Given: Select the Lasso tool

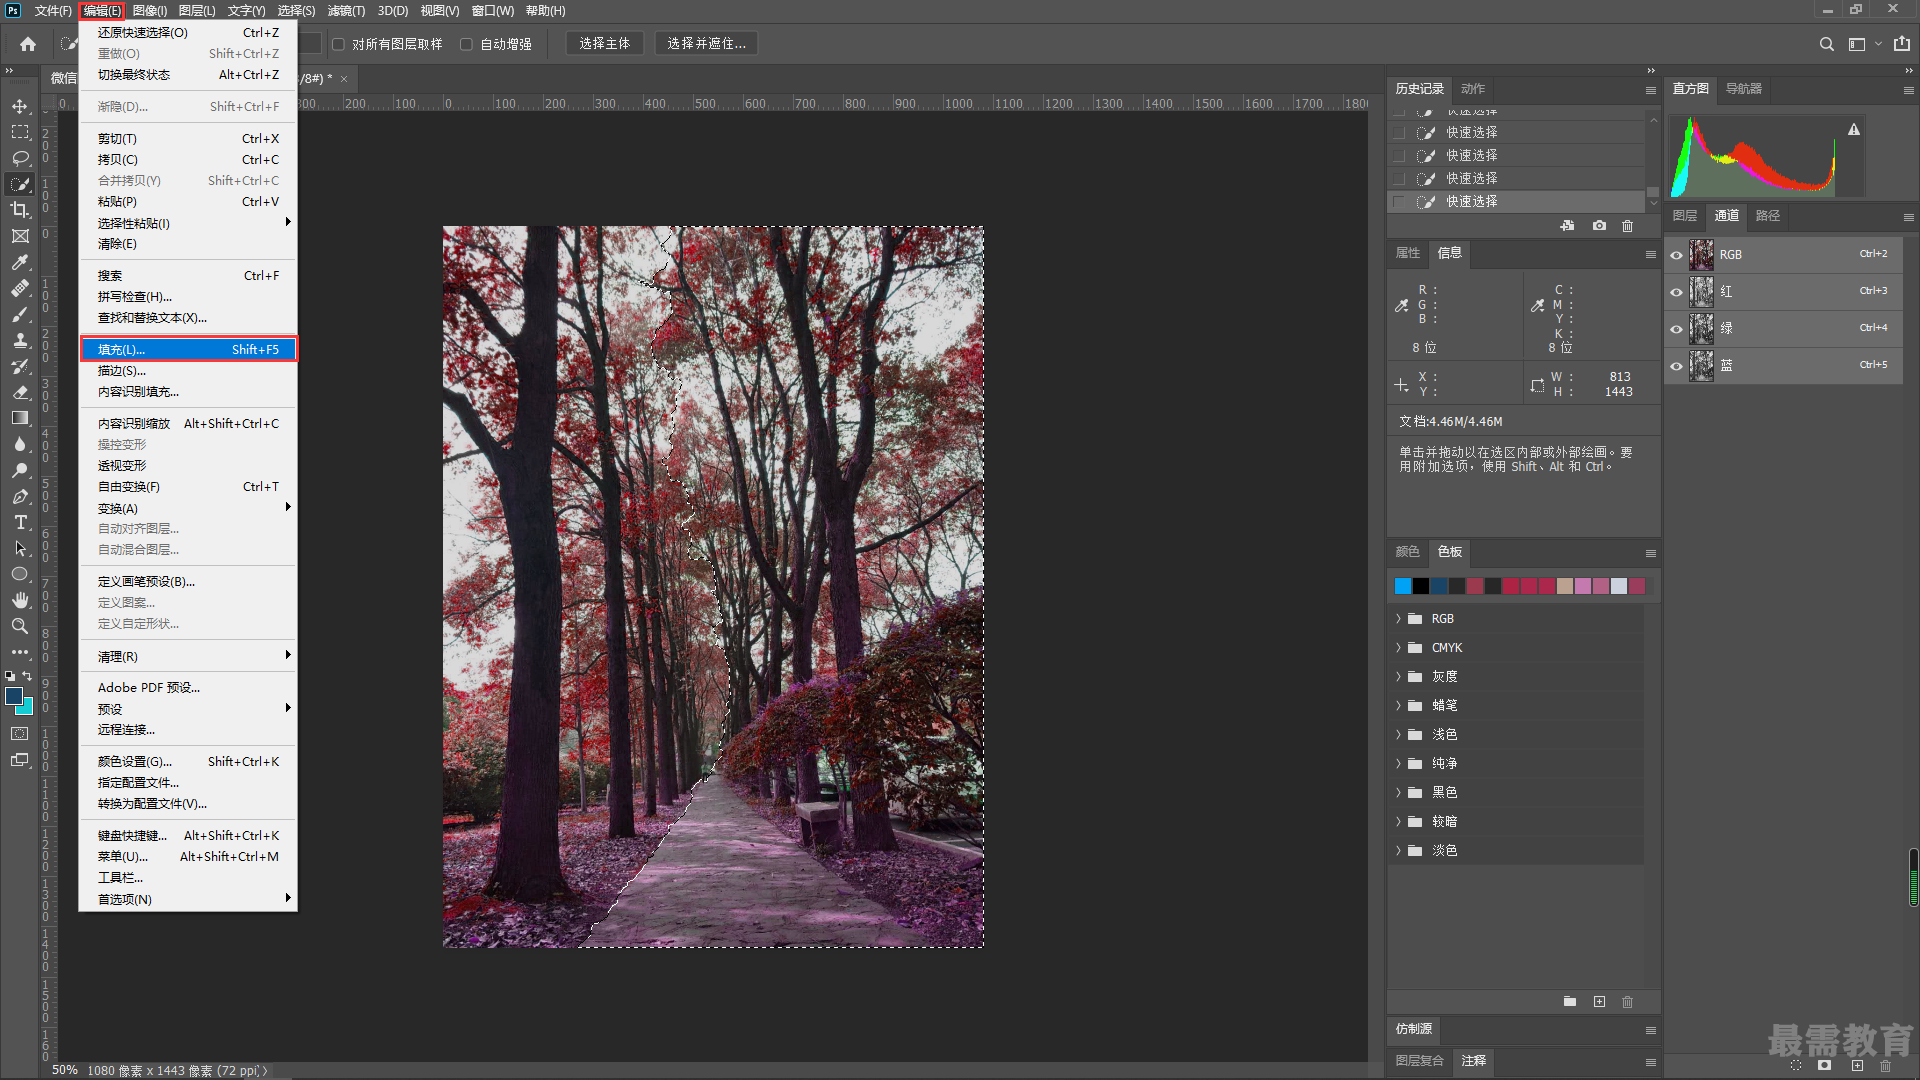Looking at the screenshot, I should (x=20, y=158).
